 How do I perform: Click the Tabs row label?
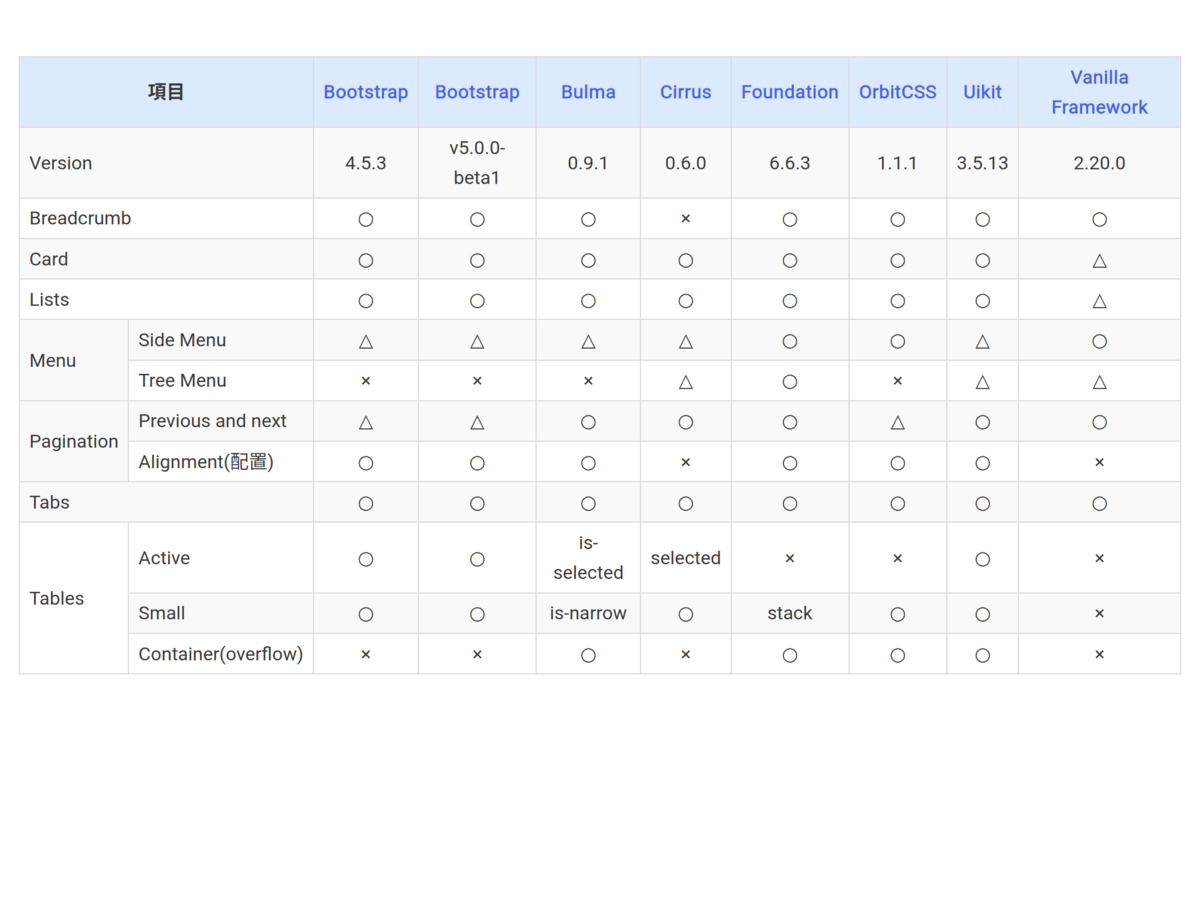[49, 502]
